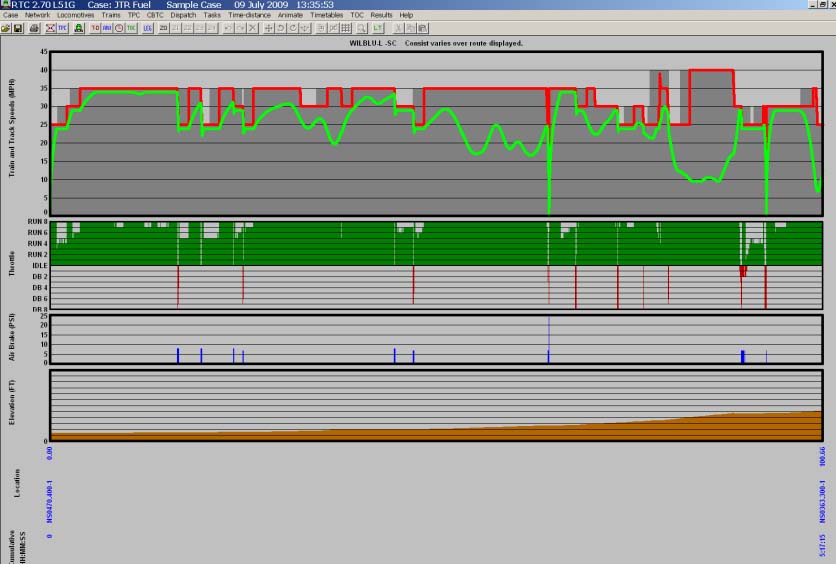The image size is (836, 564).
Task: Open the Dispatch menu
Action: [x=182, y=15]
